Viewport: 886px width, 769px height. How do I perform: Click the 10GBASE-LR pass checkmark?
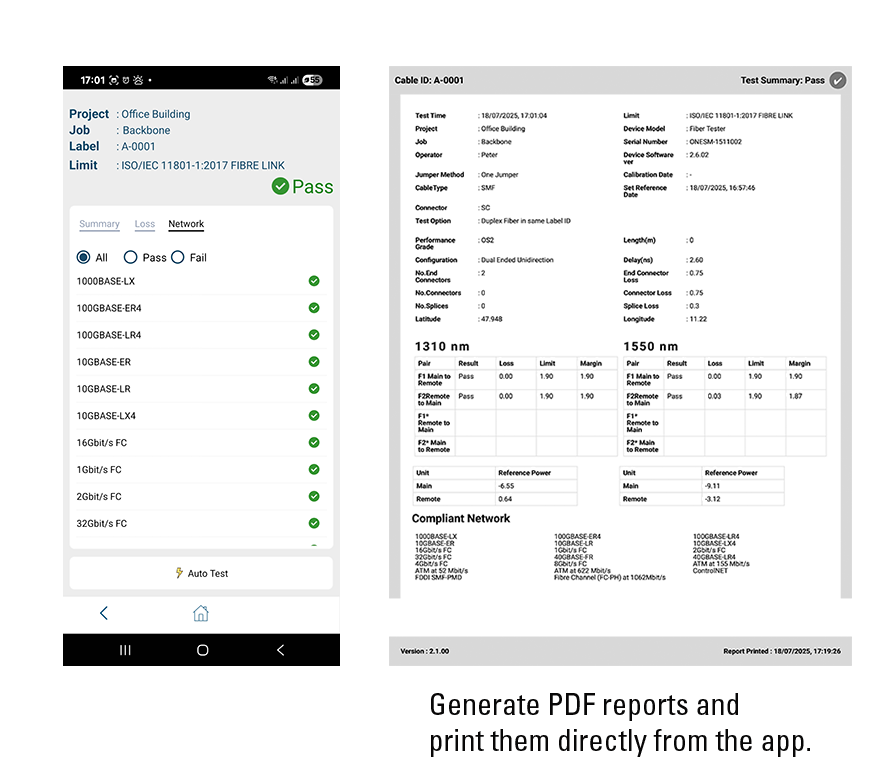[314, 389]
